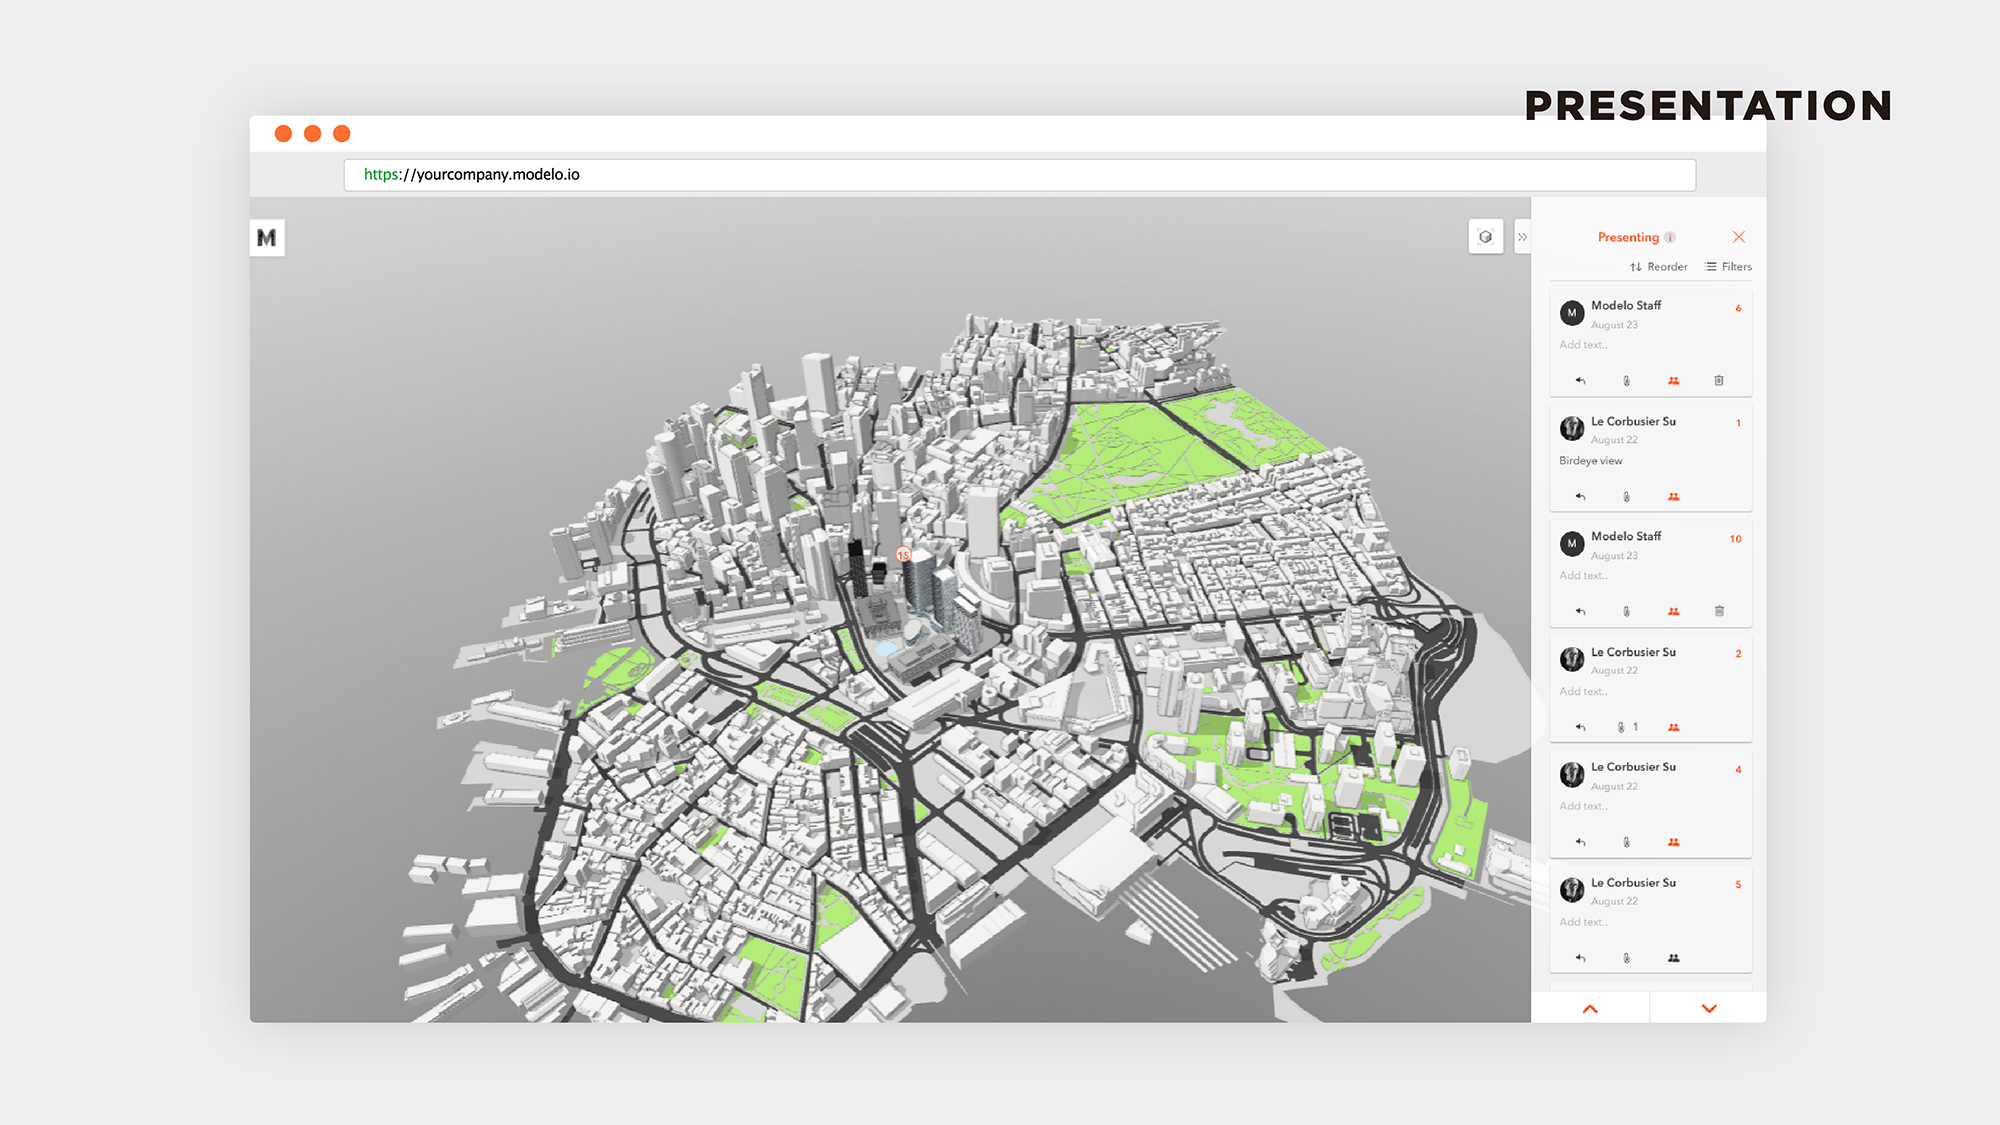Go to previous slide with up chevron
This screenshot has height=1125, width=2000.
point(1590,1009)
